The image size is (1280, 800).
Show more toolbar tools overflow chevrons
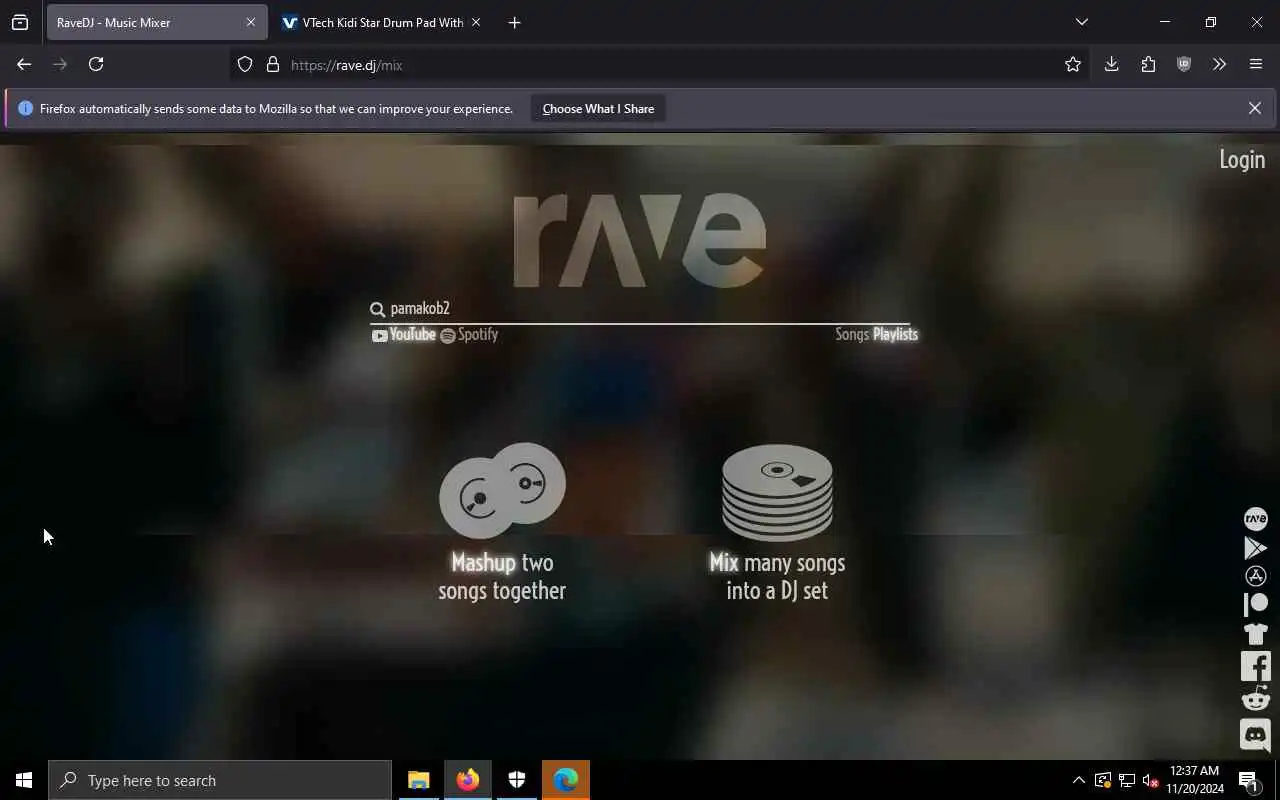point(1219,64)
